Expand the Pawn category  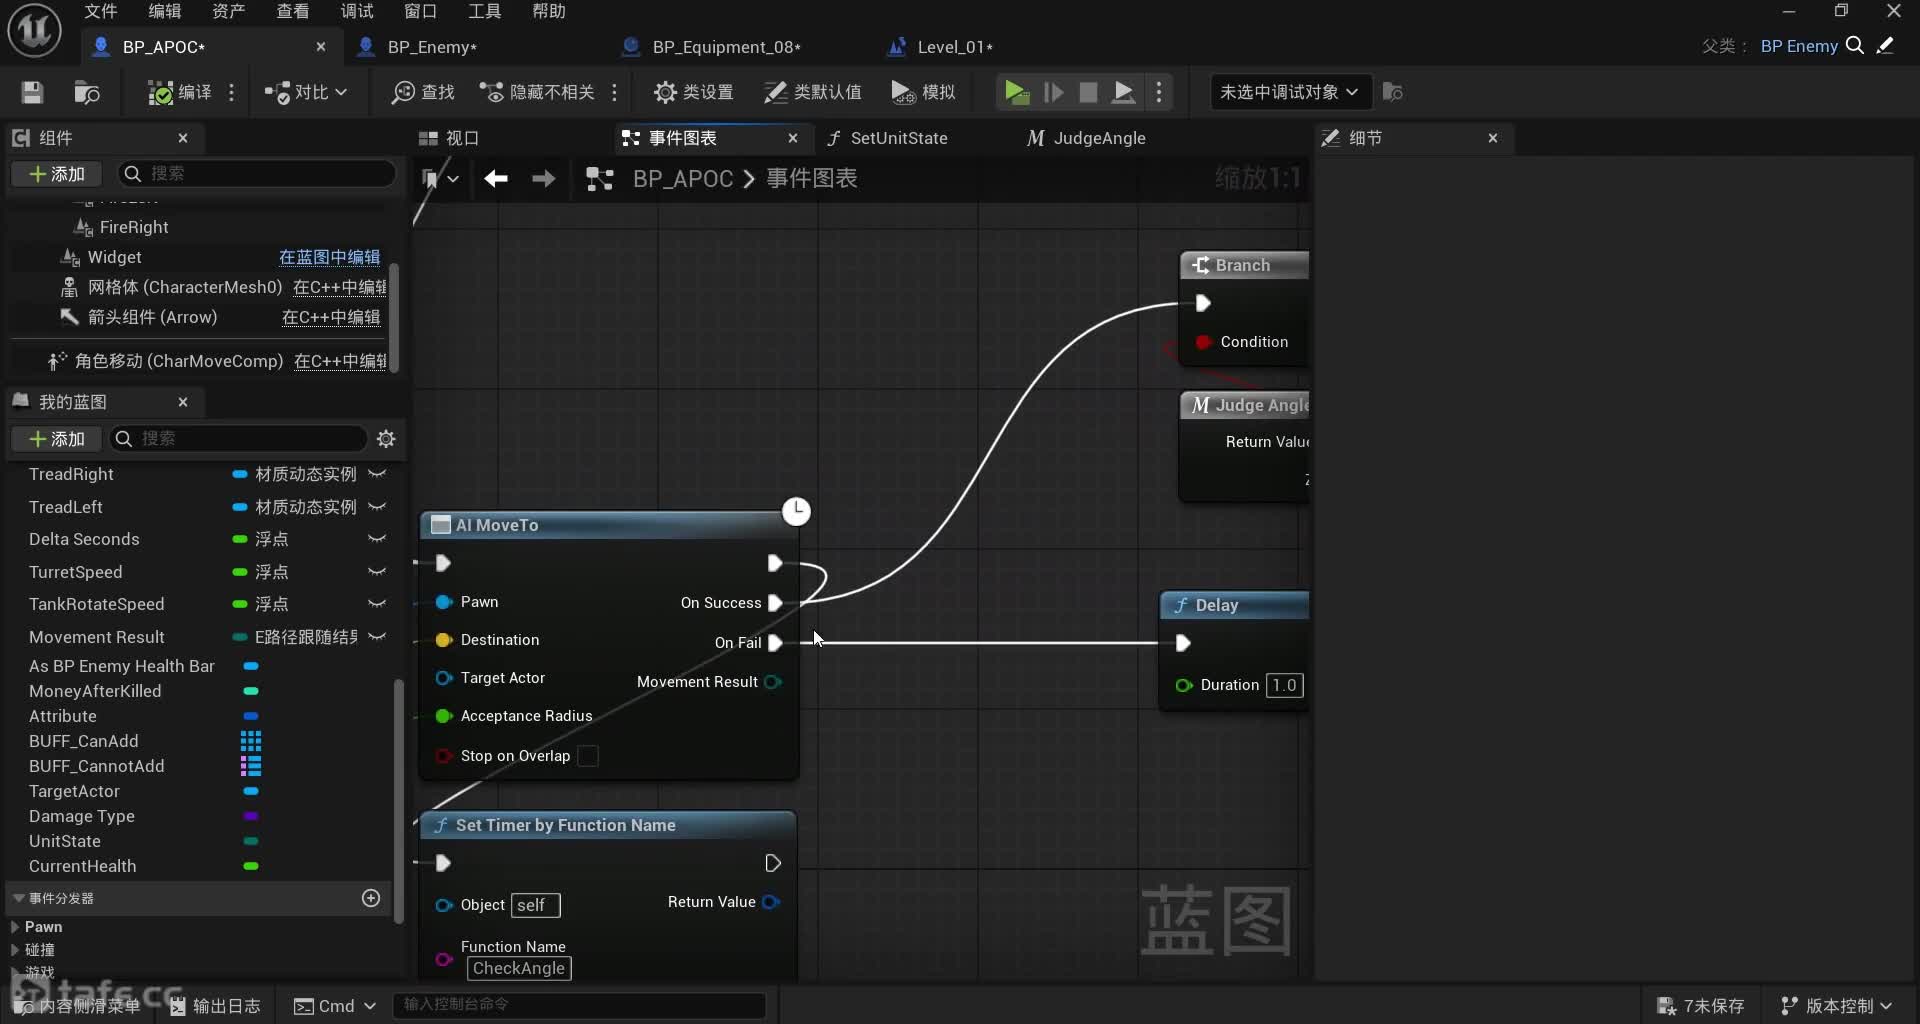15,927
